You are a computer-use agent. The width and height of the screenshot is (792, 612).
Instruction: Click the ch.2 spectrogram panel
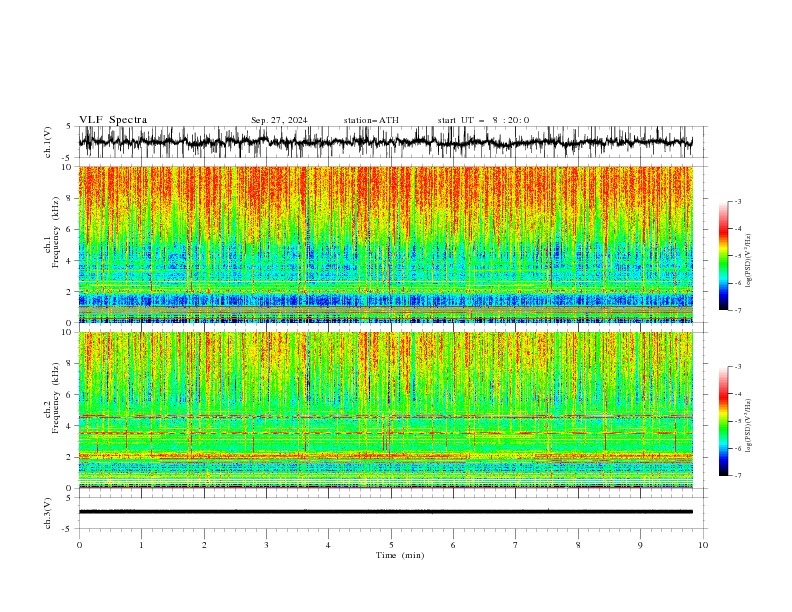coord(386,410)
